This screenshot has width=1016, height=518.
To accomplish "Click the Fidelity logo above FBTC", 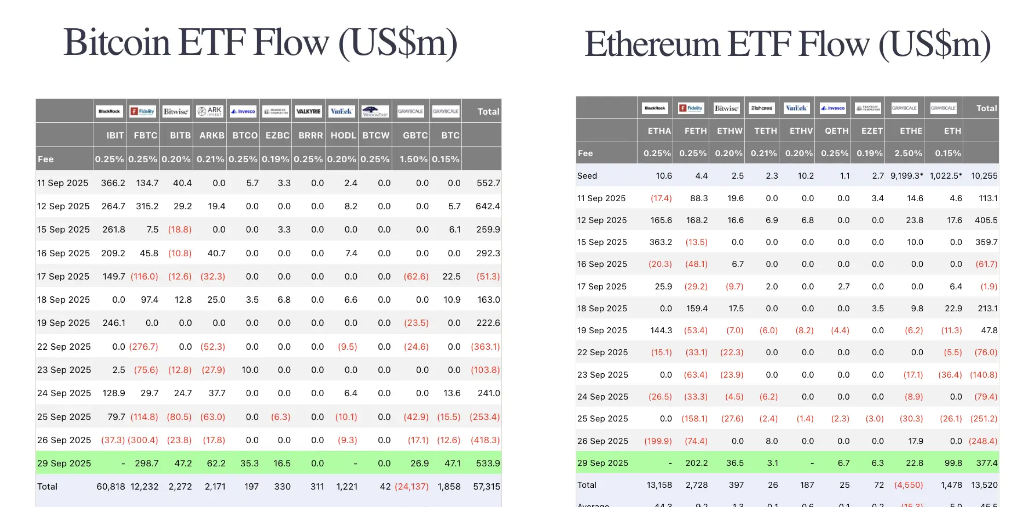I will click(143, 111).
